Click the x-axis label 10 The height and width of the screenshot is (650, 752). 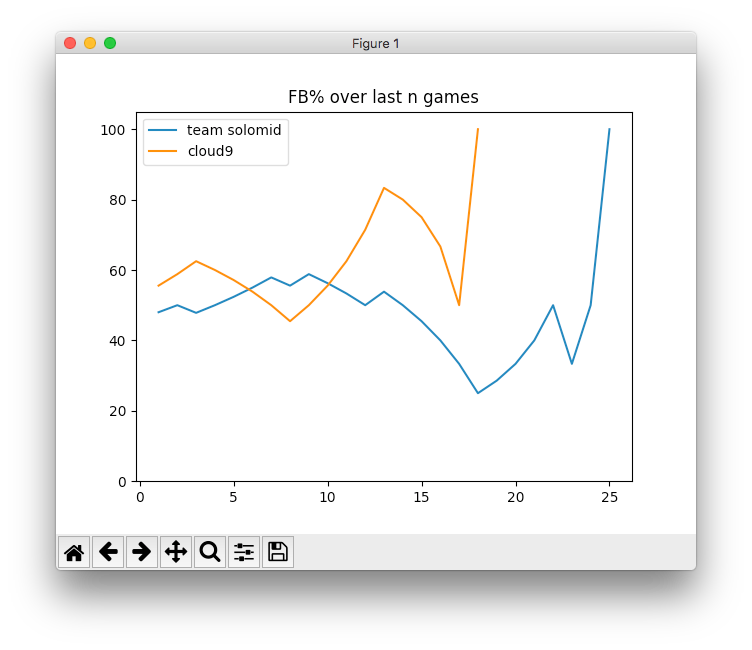[x=328, y=497]
